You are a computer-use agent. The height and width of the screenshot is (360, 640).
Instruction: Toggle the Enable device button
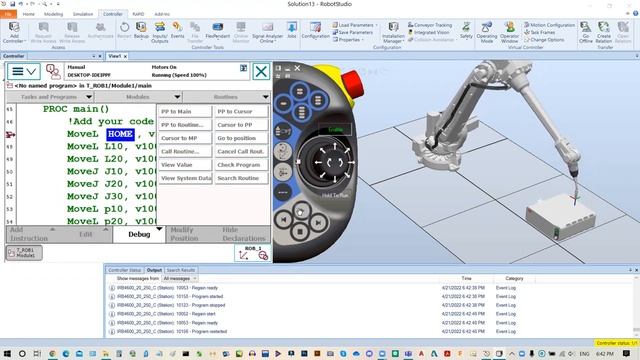(335, 129)
